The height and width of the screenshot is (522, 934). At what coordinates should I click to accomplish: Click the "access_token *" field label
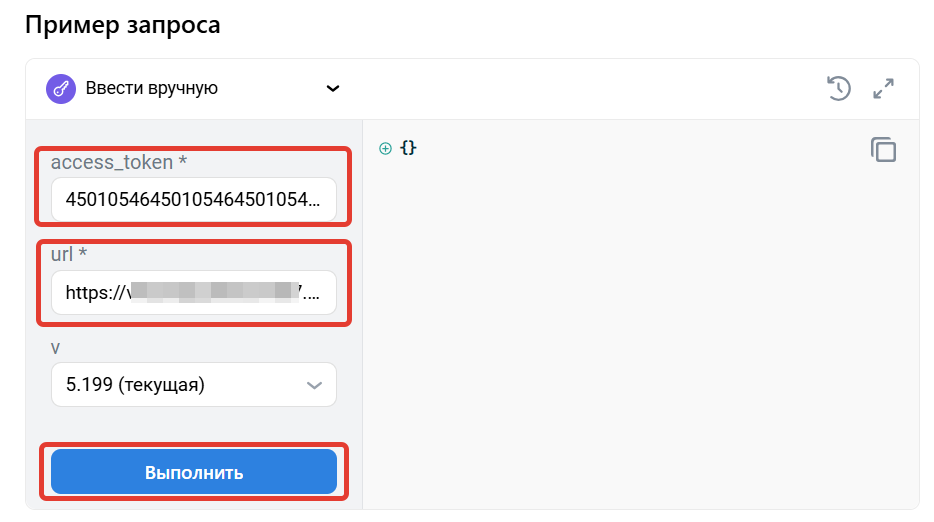(x=119, y=161)
